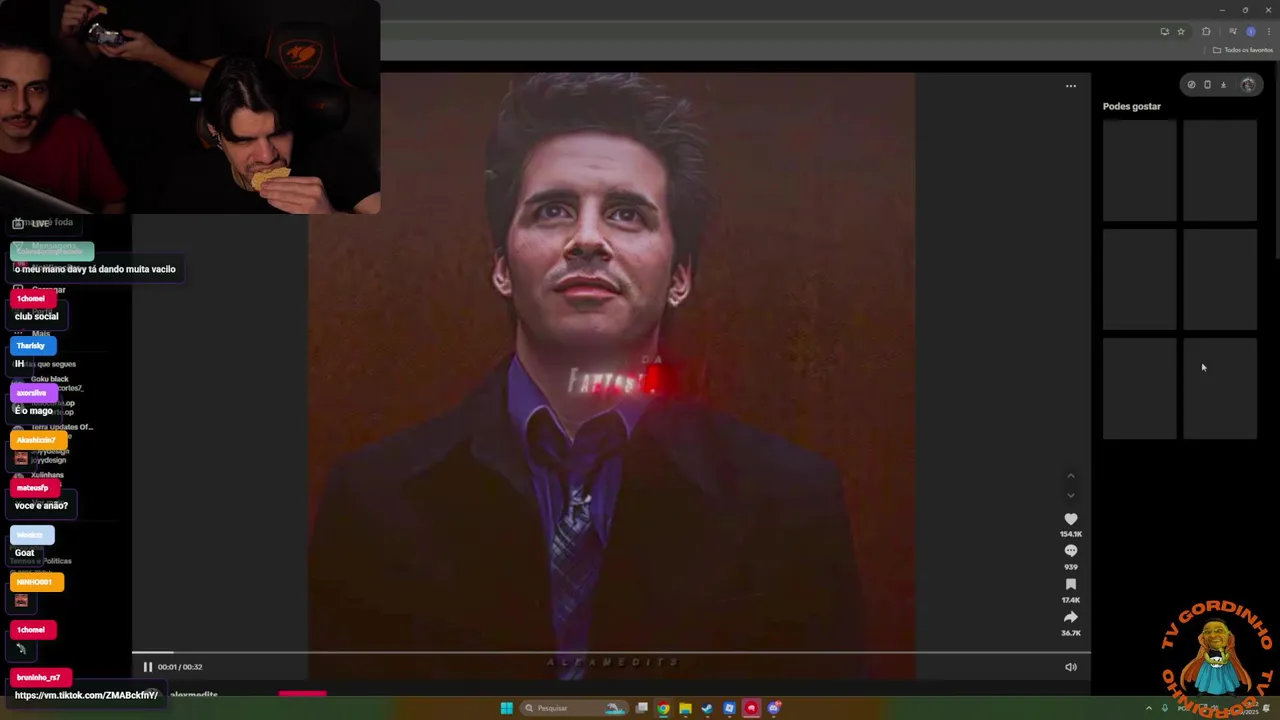
Task: Open the red app icon in taskbar
Action: pyautogui.click(x=751, y=708)
